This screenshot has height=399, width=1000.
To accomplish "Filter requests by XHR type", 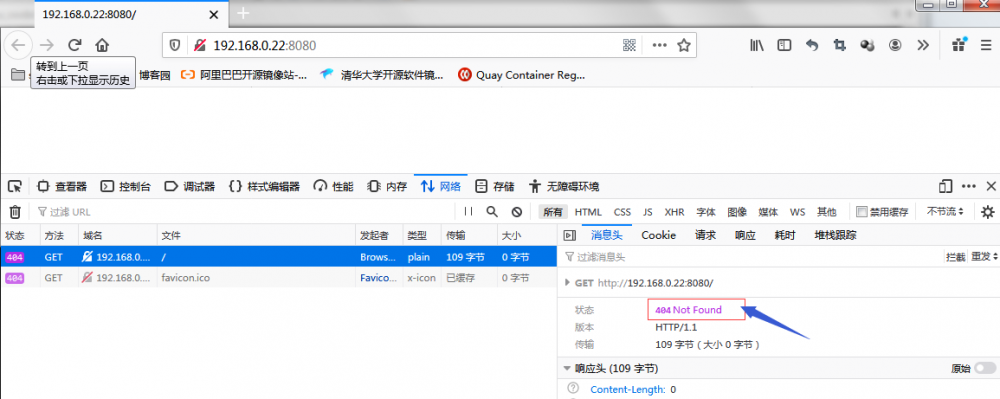I will click(x=674, y=212).
